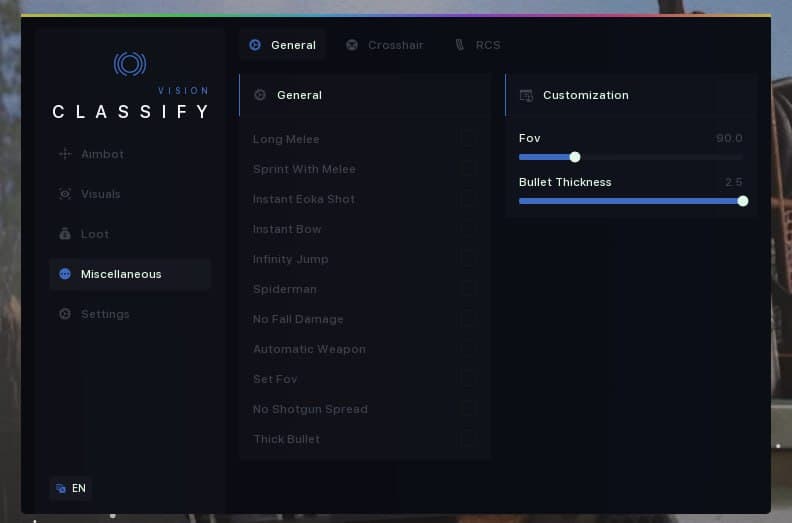Enable the Long Melee checkbox
The image size is (792, 523).
point(469,139)
